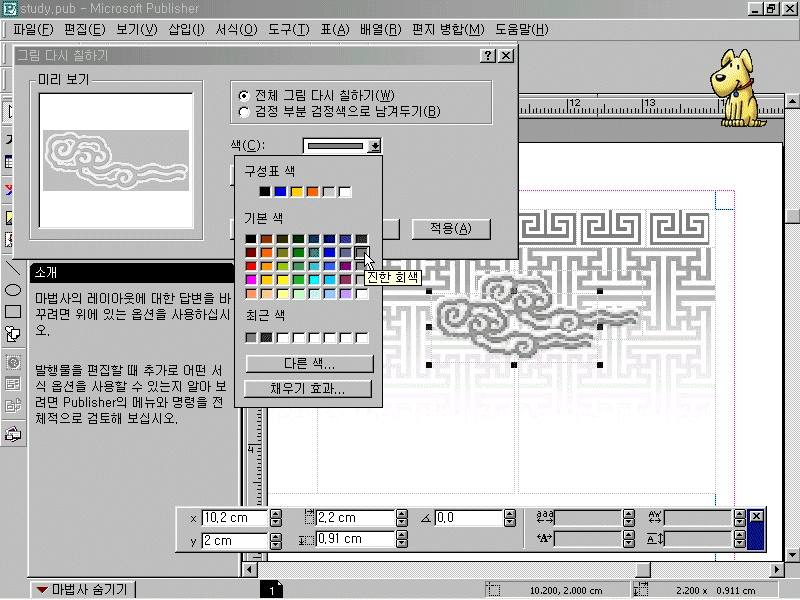The image size is (800, 600).
Task: Click the object position icon in status bar
Action: pos(493,590)
